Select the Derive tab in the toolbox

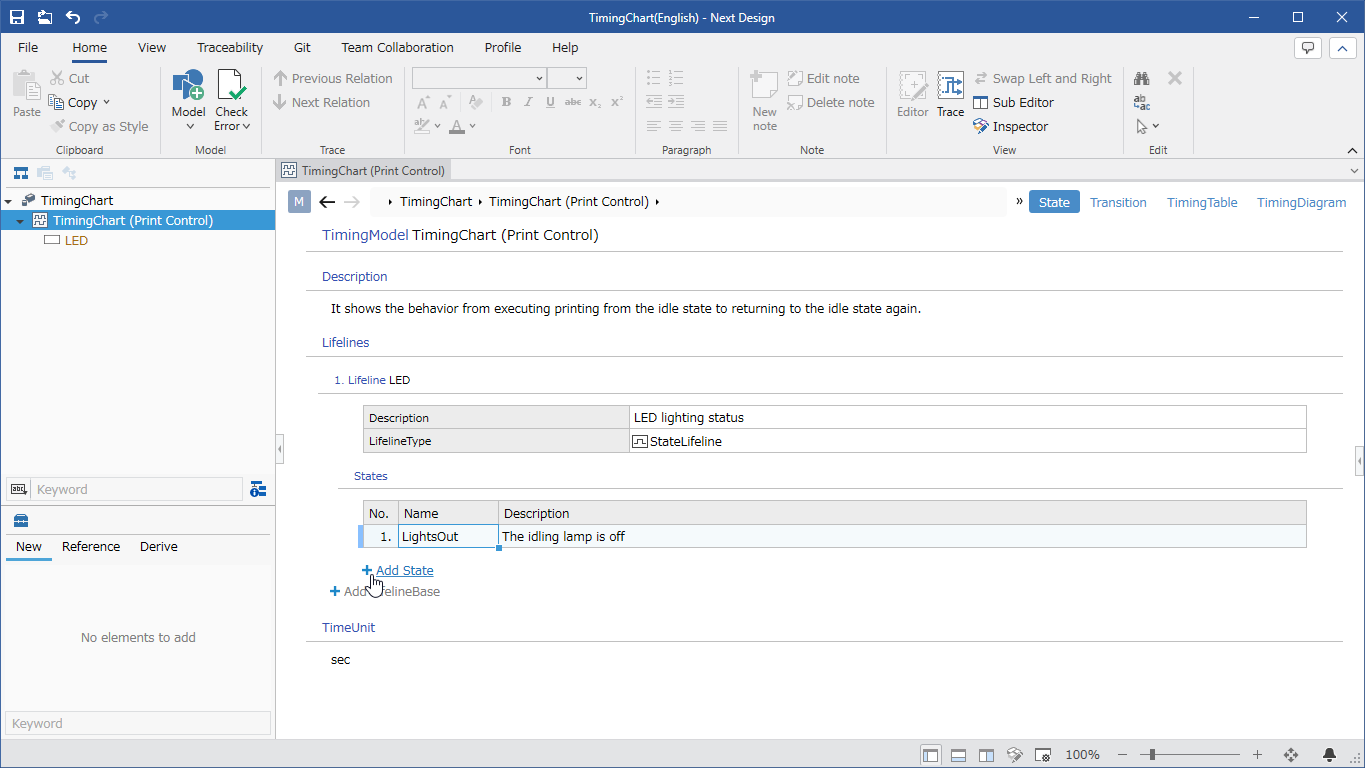click(159, 547)
